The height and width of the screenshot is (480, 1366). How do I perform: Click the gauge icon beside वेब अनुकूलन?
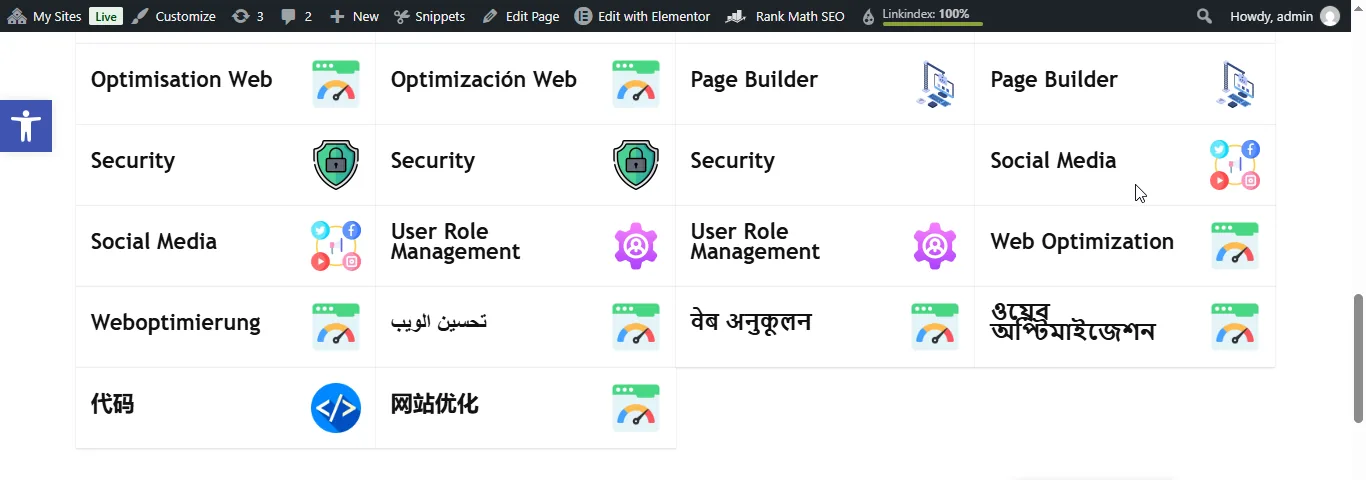click(x=935, y=327)
